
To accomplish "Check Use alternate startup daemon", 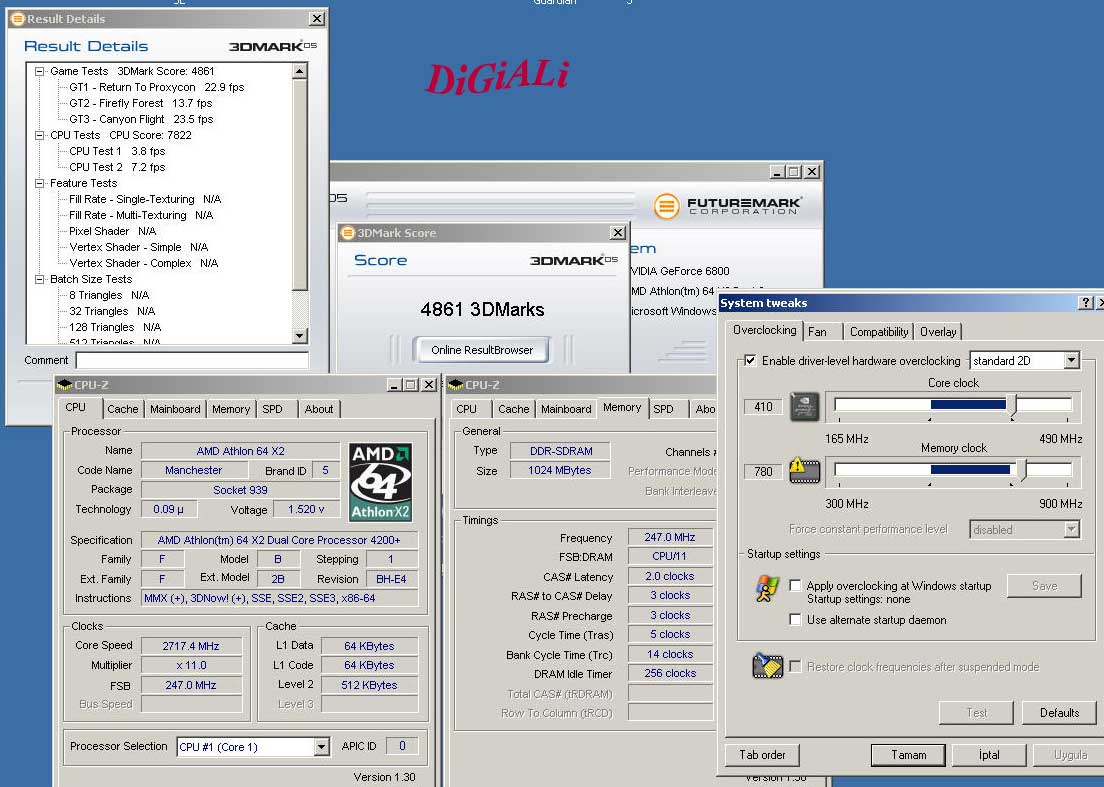I will click(x=795, y=619).
